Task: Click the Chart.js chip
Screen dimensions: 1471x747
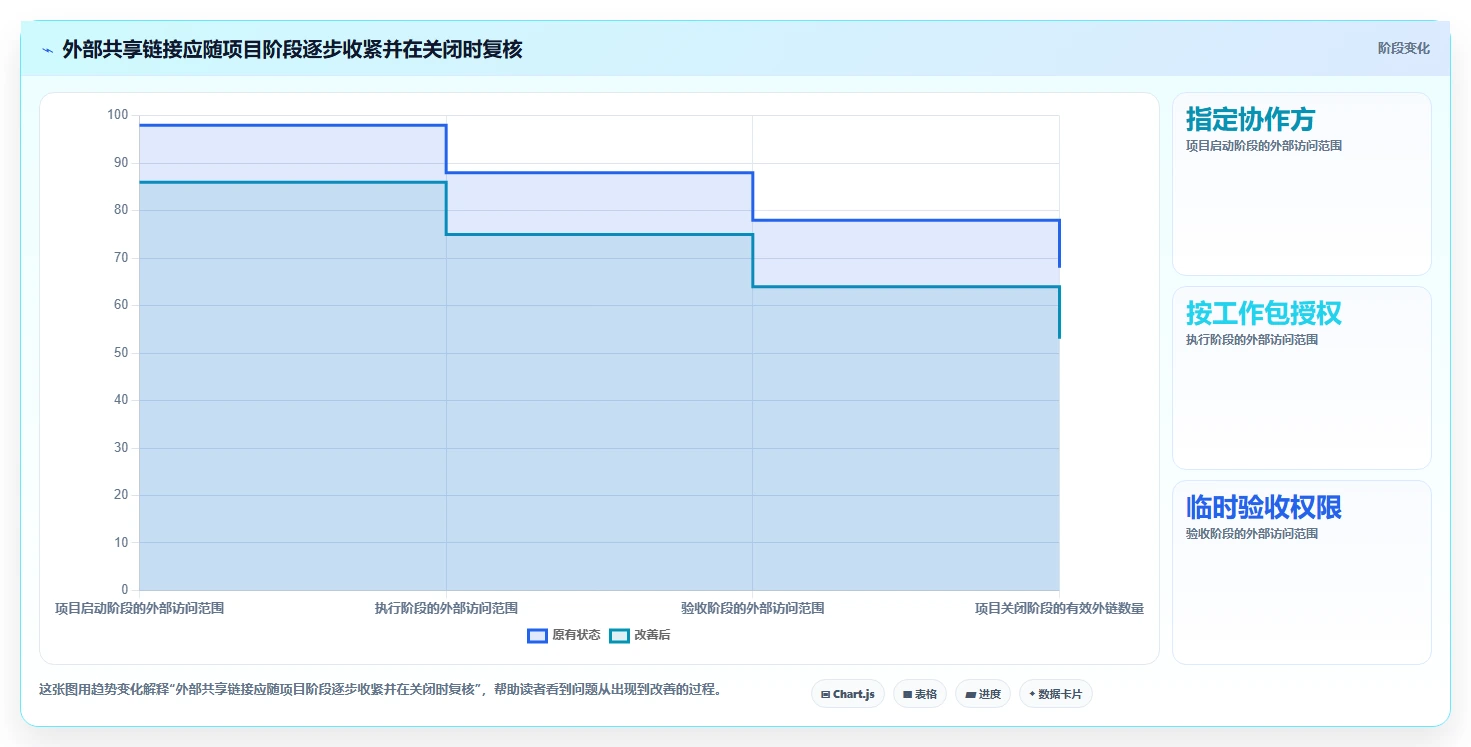Action: (x=847, y=694)
